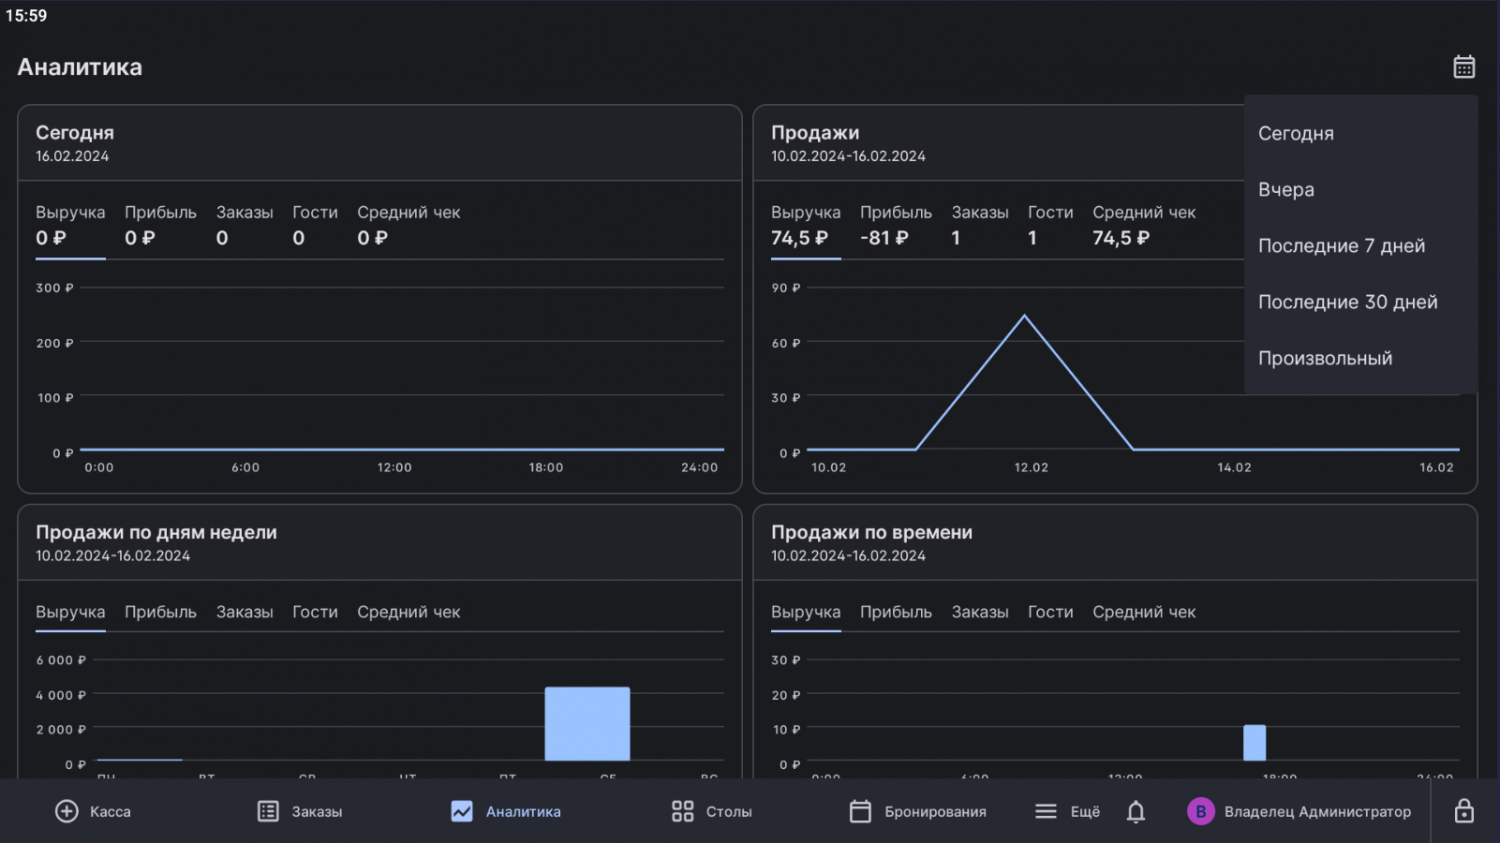Select Гости tab in Продажи по дням недели

point(314,612)
